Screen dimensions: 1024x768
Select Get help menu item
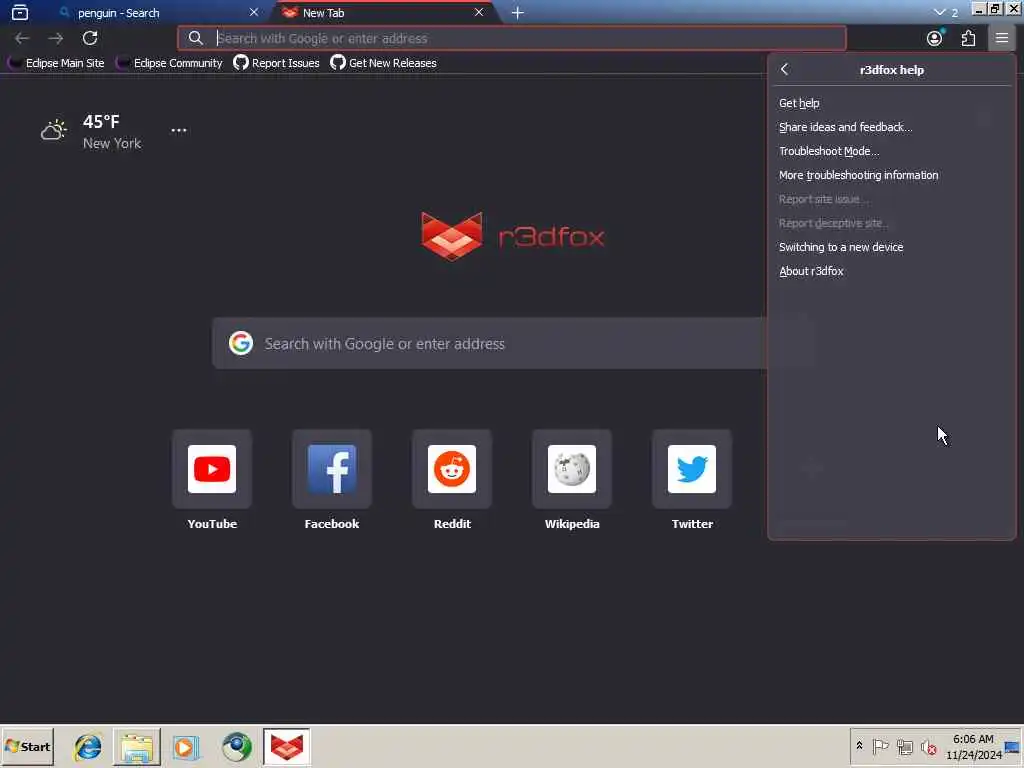pos(891,103)
